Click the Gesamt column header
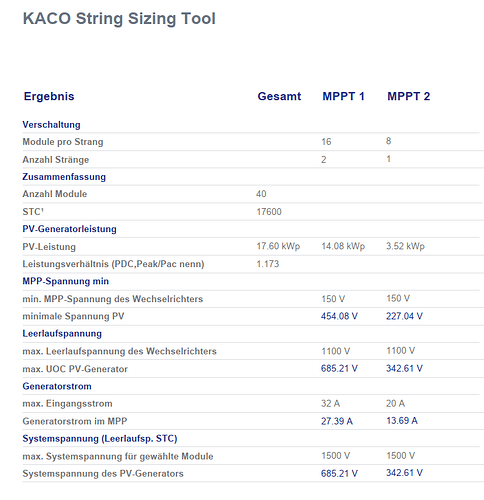This screenshot has height=500, width=484. pos(279,96)
